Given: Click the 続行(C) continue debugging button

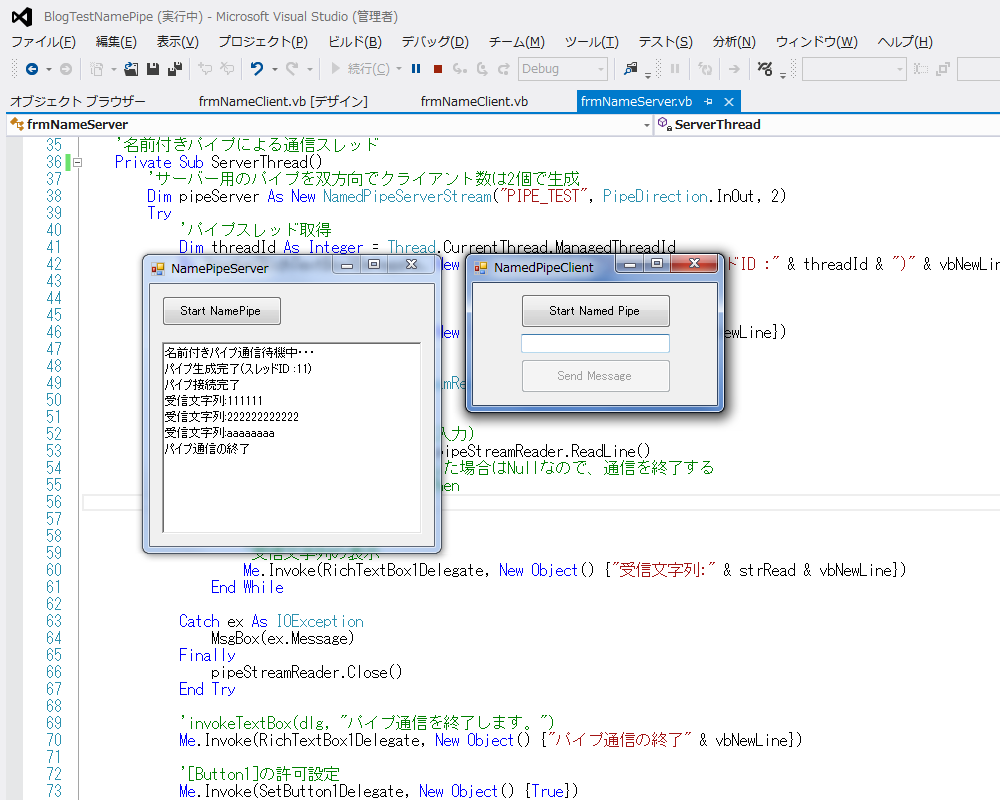Looking at the screenshot, I should [x=360, y=68].
